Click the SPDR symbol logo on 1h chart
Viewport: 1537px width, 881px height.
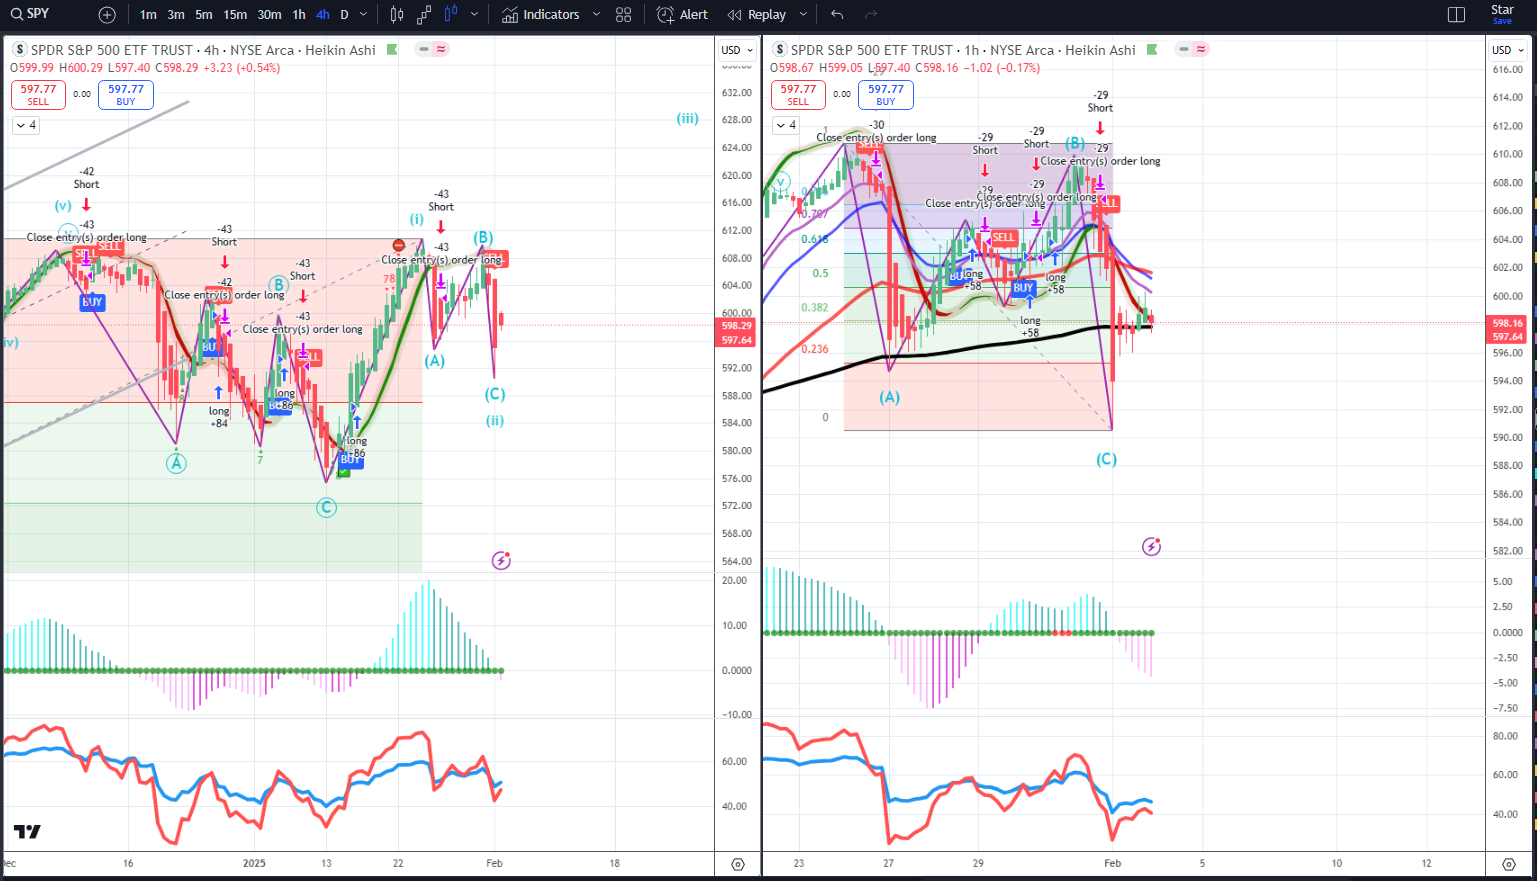coord(780,50)
